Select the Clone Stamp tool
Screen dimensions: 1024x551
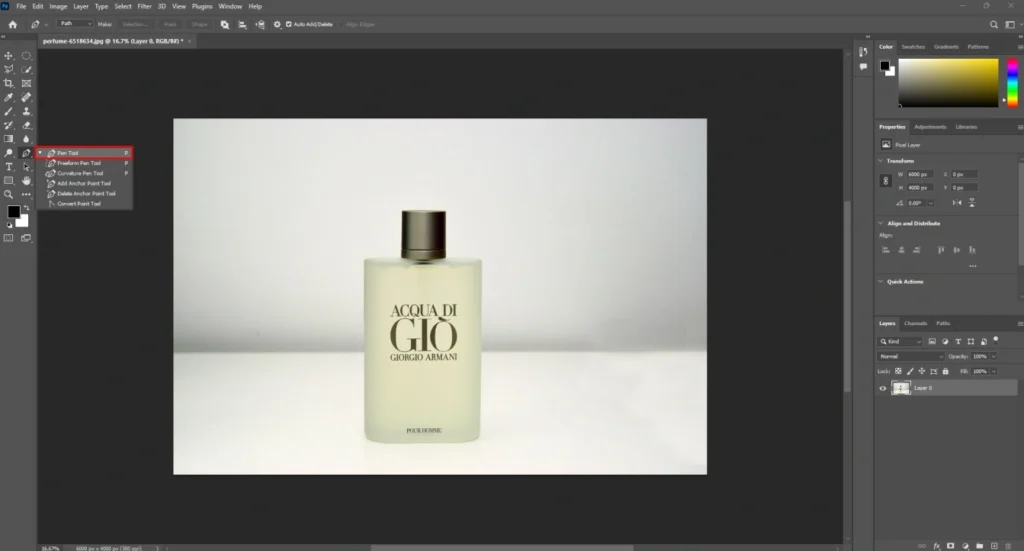pyautogui.click(x=26, y=112)
